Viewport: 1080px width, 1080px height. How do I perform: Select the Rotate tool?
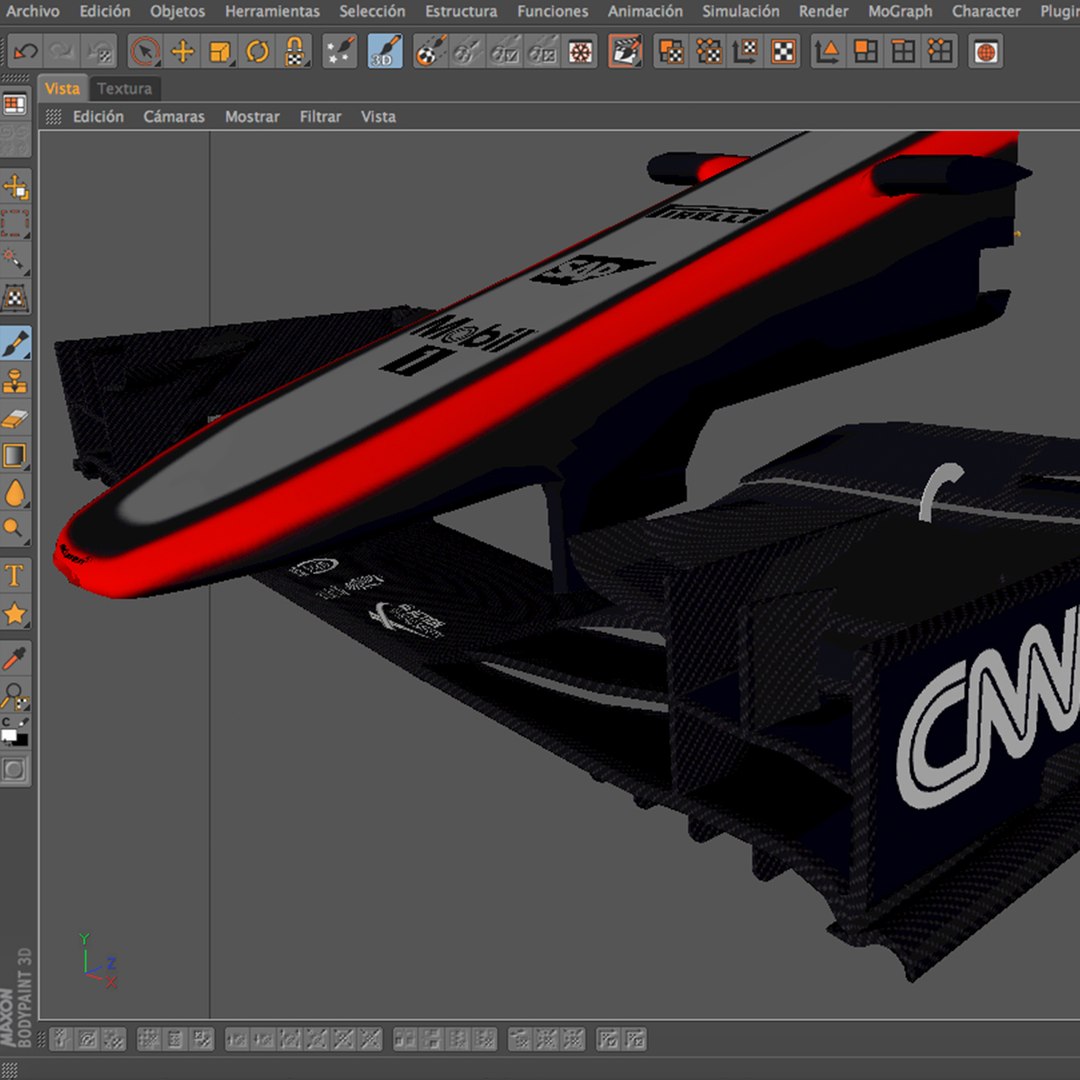point(257,52)
